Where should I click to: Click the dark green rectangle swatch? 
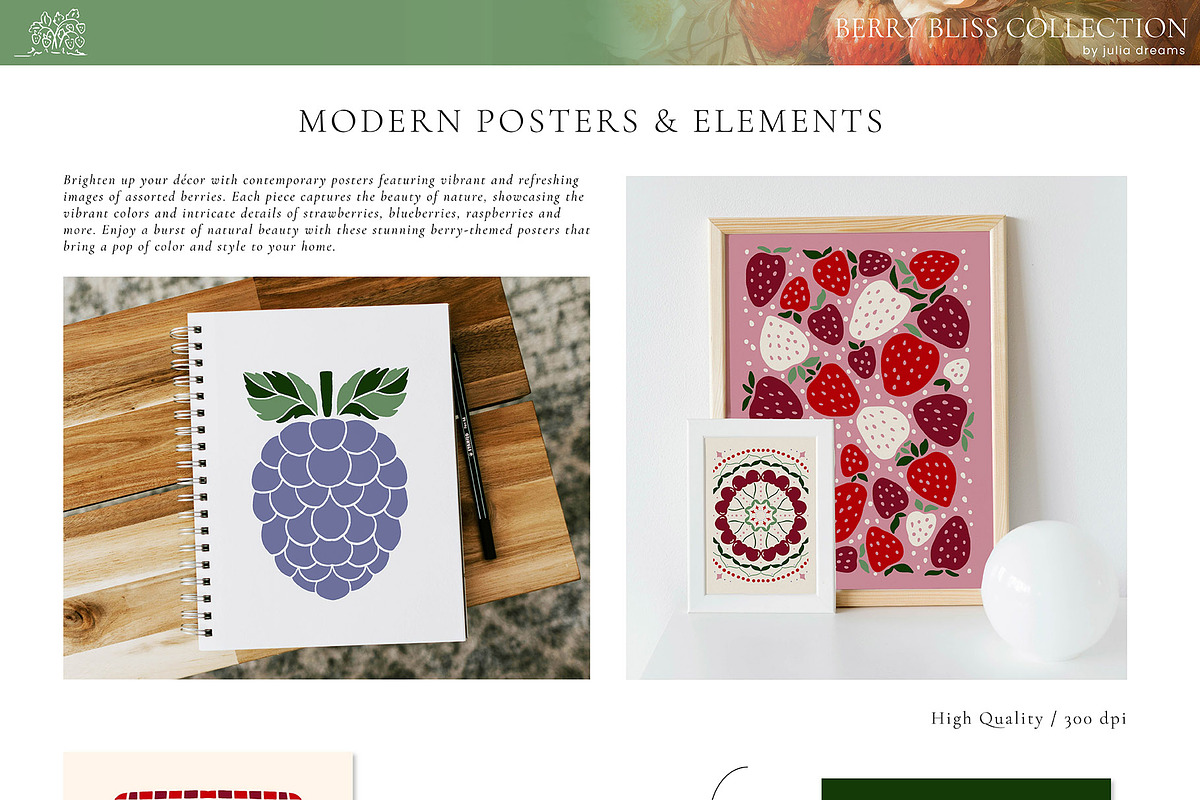pos(966,789)
